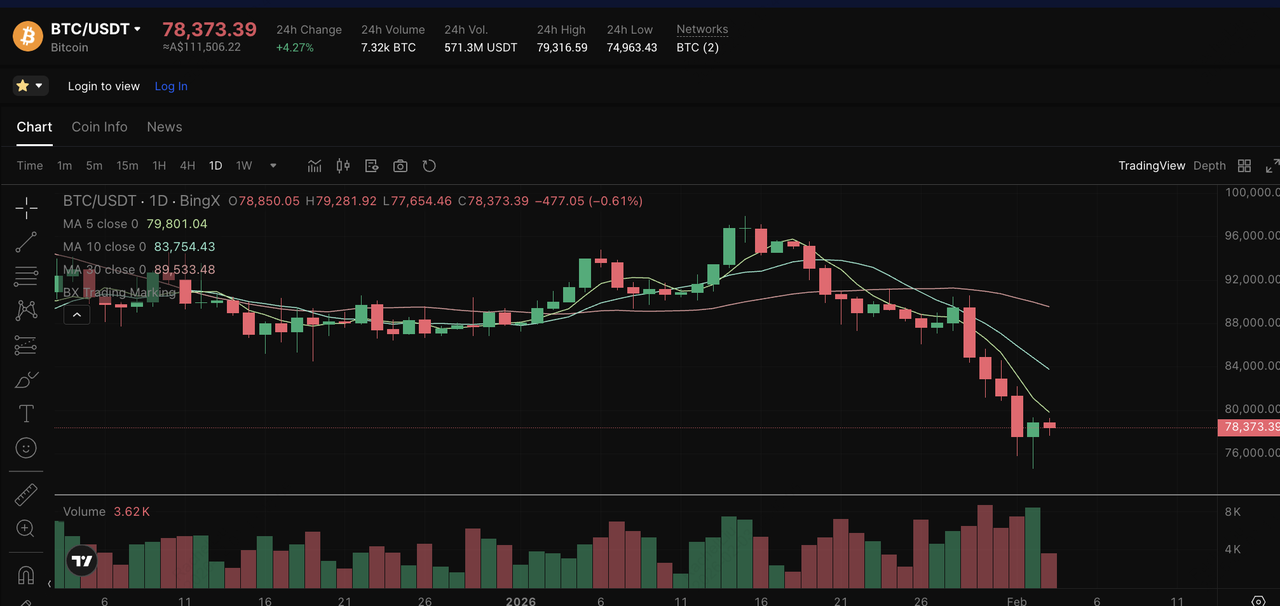The width and height of the screenshot is (1280, 606).
Task: Select the trend line drawing tool
Action: (x=26, y=242)
